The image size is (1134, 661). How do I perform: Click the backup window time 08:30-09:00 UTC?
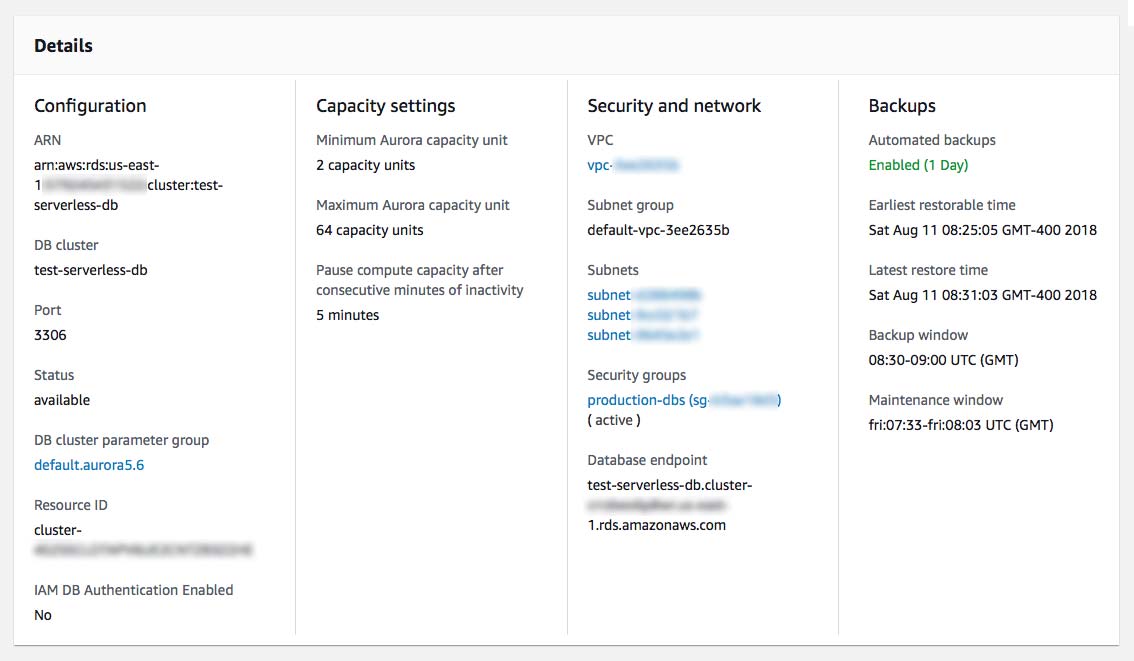[943, 360]
